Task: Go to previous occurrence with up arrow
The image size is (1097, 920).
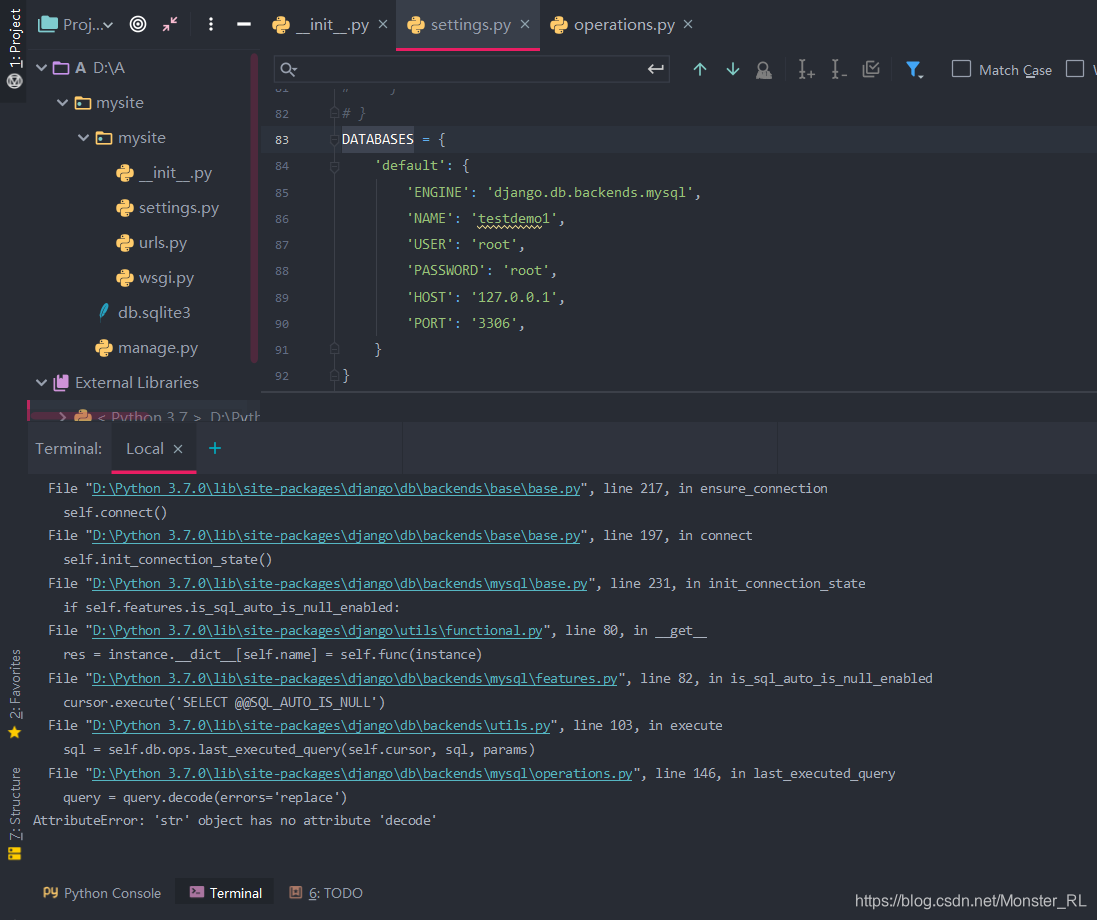Action: coord(699,69)
